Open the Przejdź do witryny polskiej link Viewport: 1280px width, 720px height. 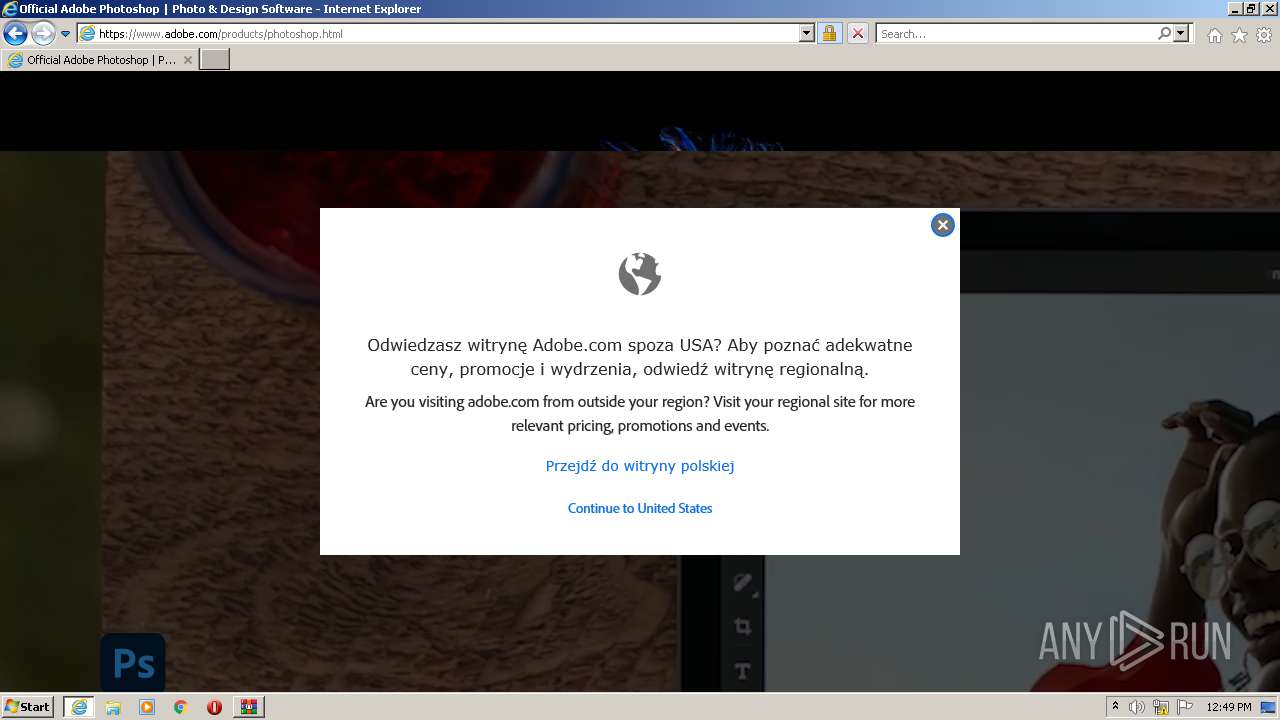pos(640,466)
